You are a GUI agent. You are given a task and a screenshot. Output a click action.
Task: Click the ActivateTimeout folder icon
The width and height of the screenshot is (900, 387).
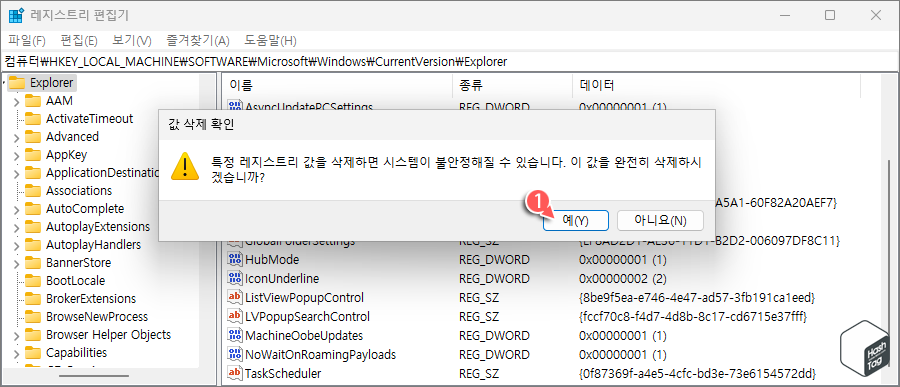[33, 119]
